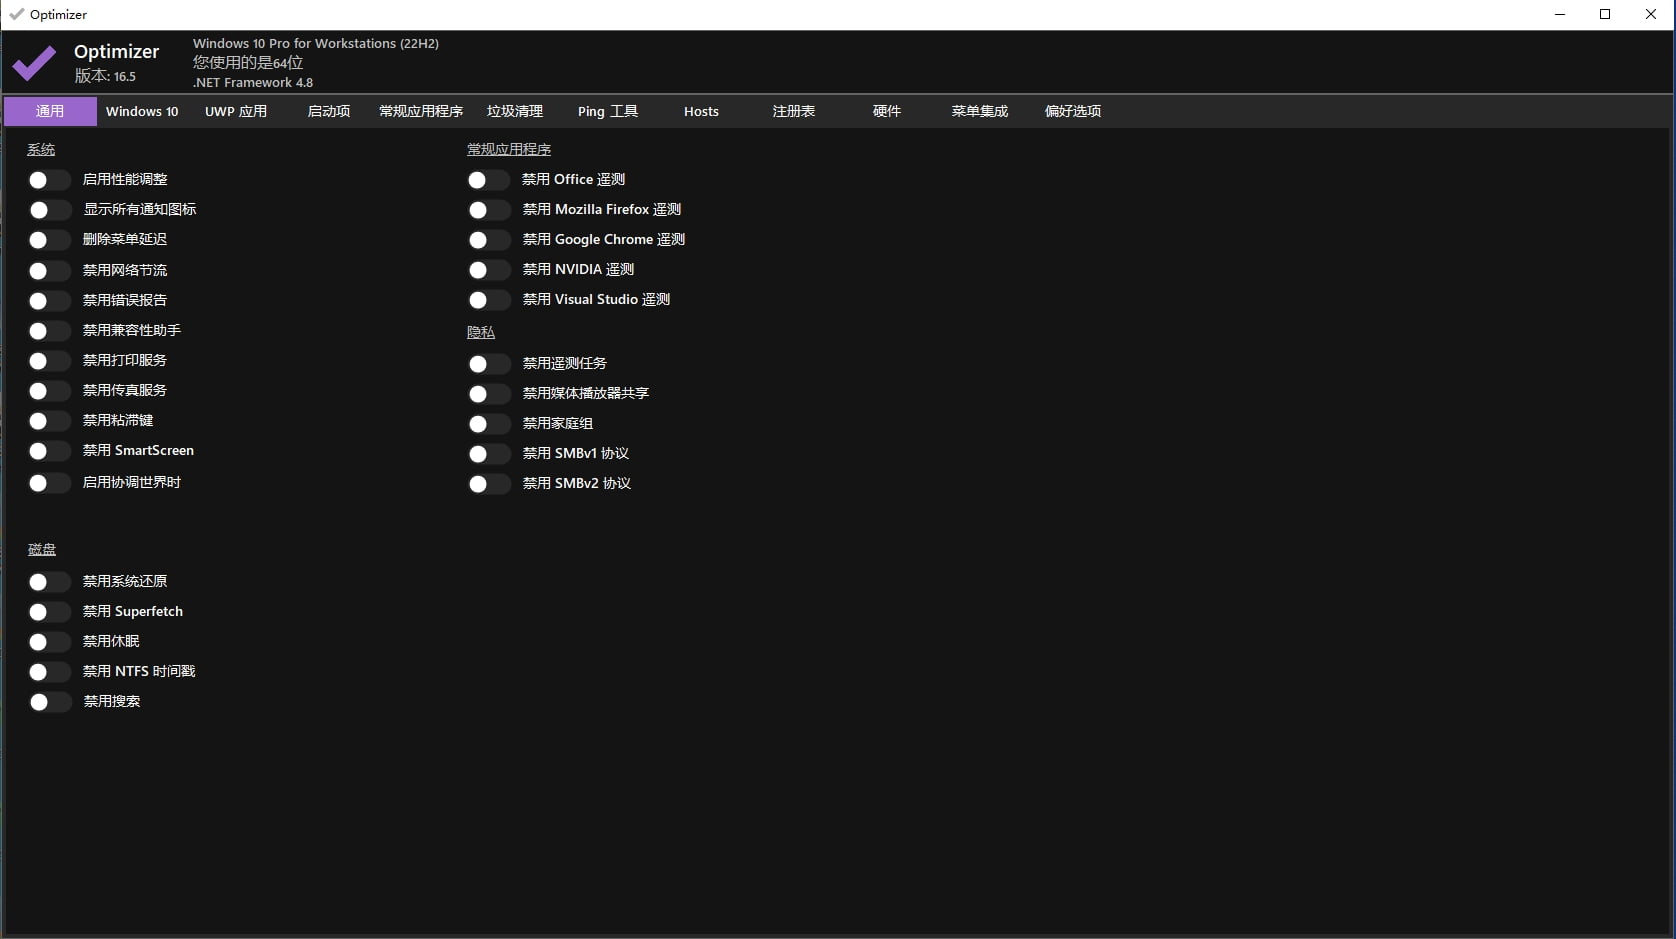Switch to the 启动项 tab
This screenshot has height=939, width=1676.
coord(329,111)
